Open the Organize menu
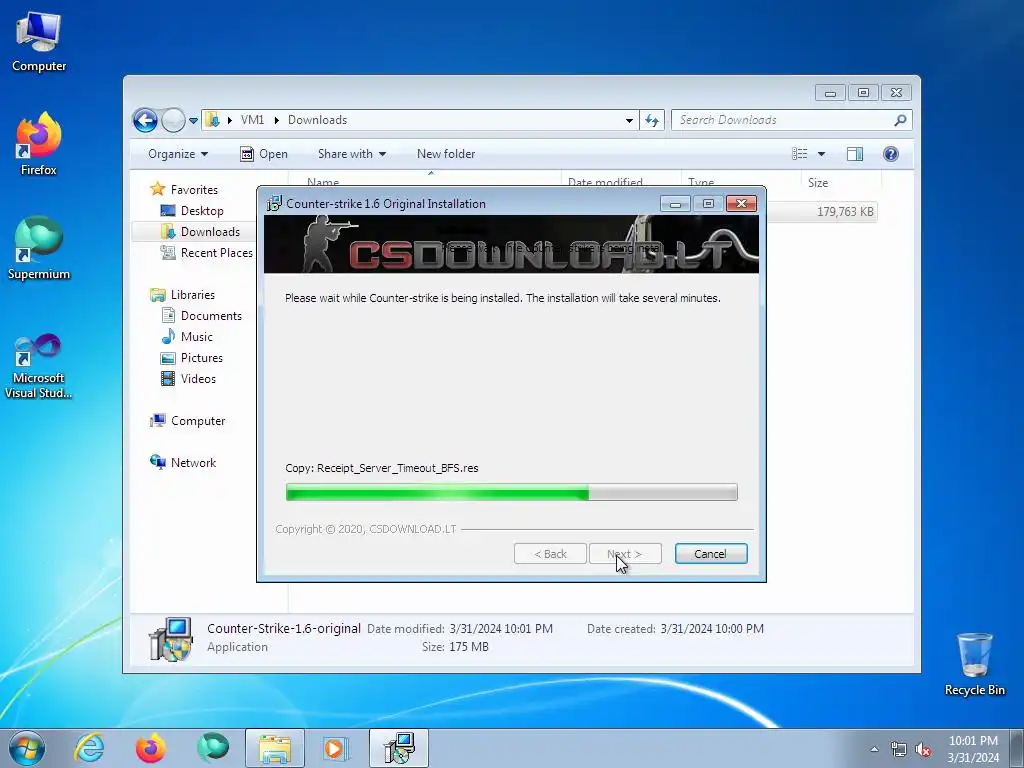Image resolution: width=1024 pixels, height=768 pixels. pos(178,154)
